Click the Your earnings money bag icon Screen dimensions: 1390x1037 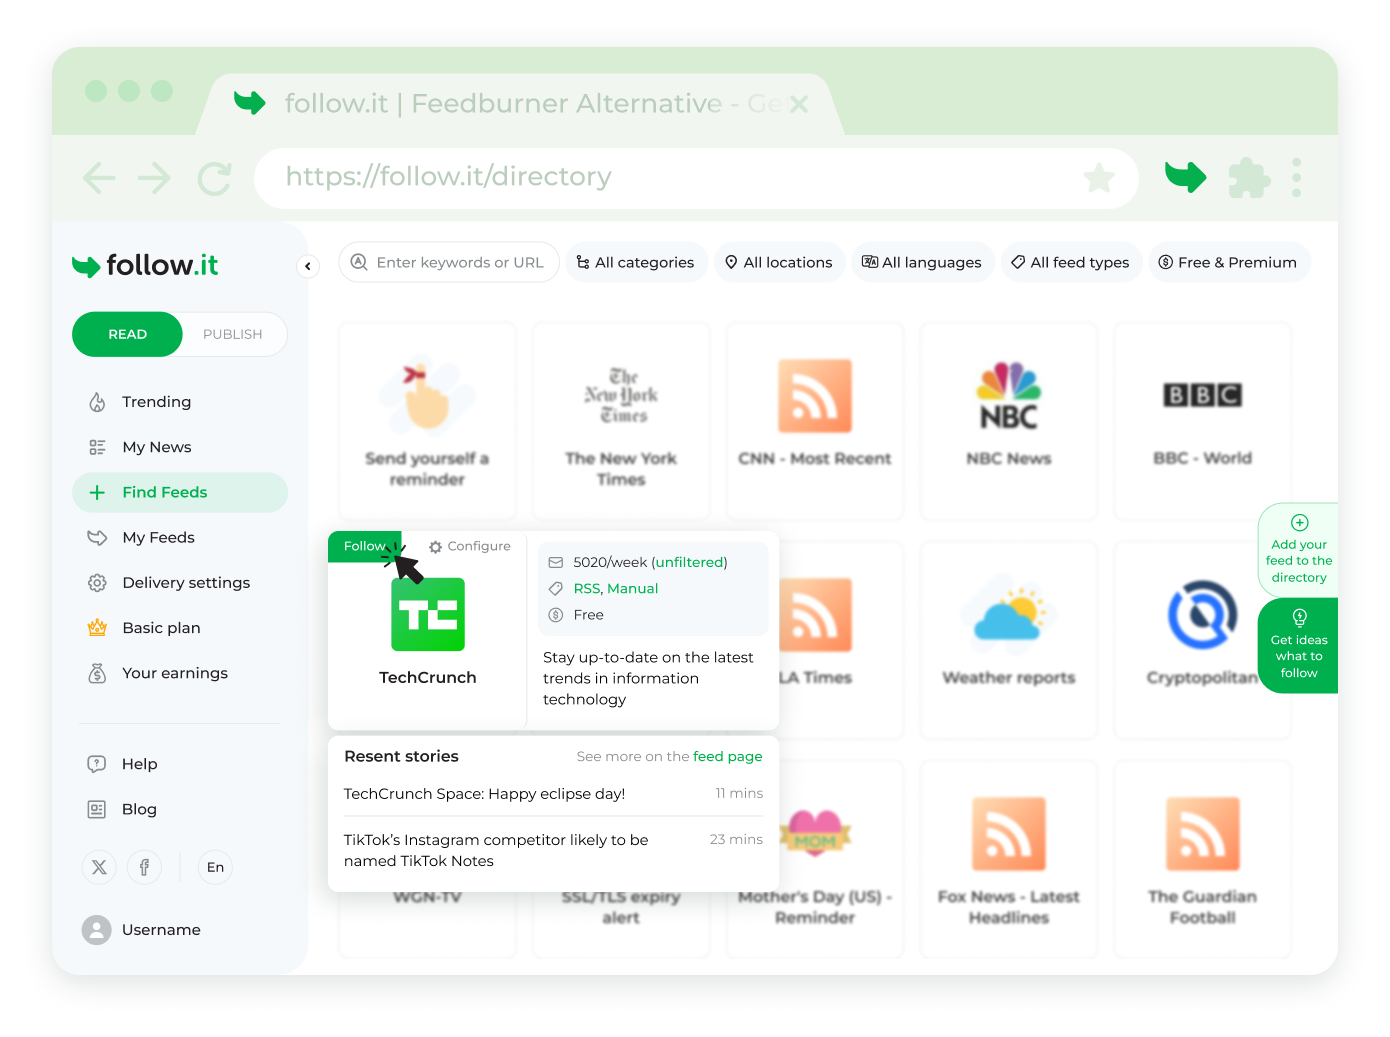tap(97, 673)
